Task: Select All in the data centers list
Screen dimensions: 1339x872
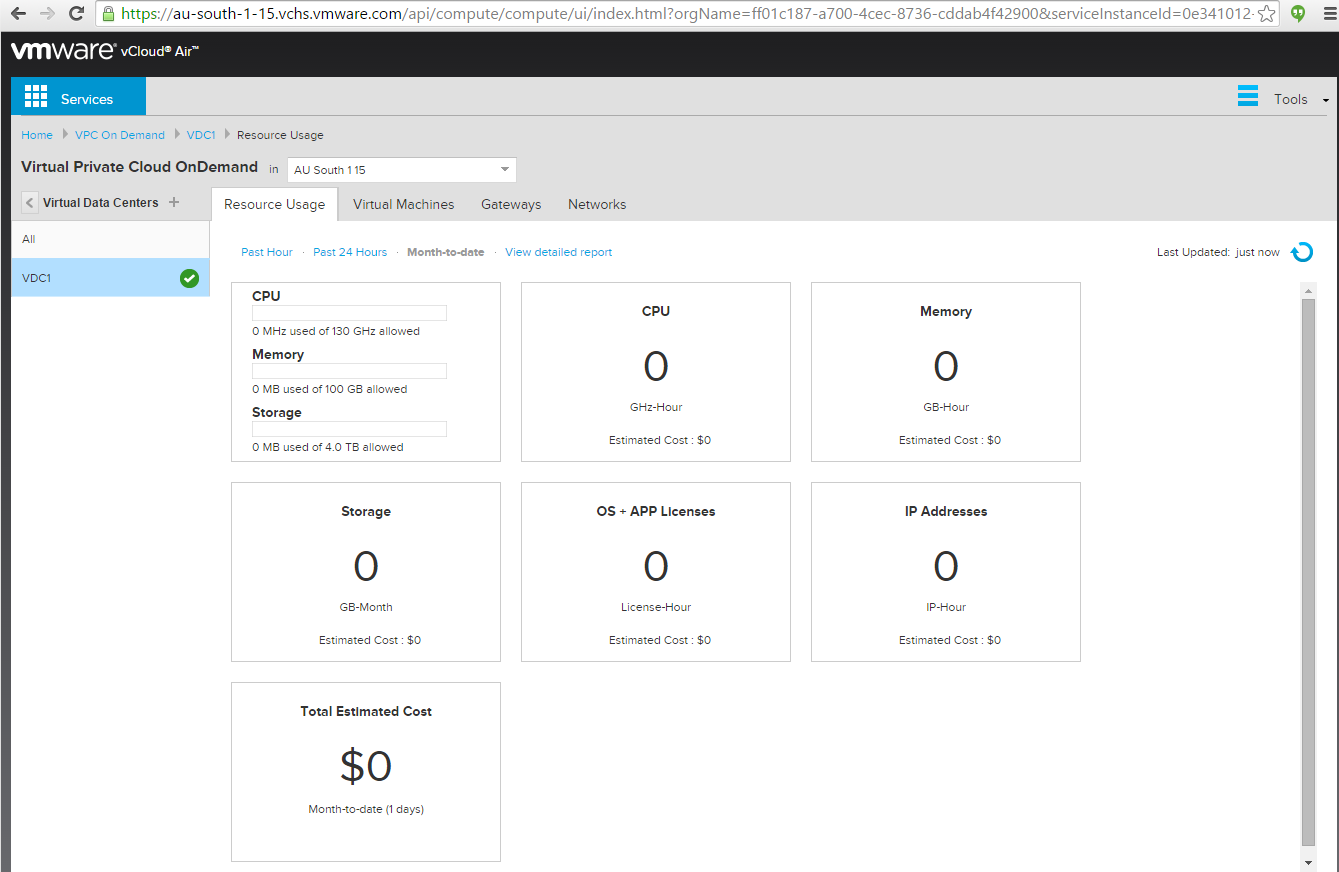Action: [111, 239]
